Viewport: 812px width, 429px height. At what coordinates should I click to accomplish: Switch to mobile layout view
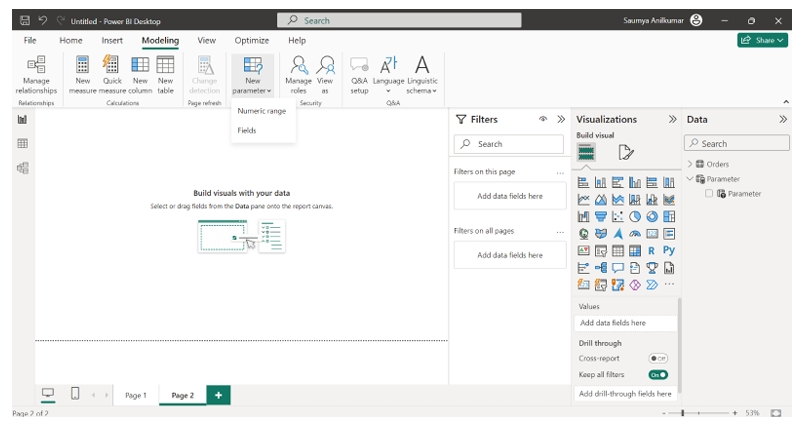(x=75, y=394)
